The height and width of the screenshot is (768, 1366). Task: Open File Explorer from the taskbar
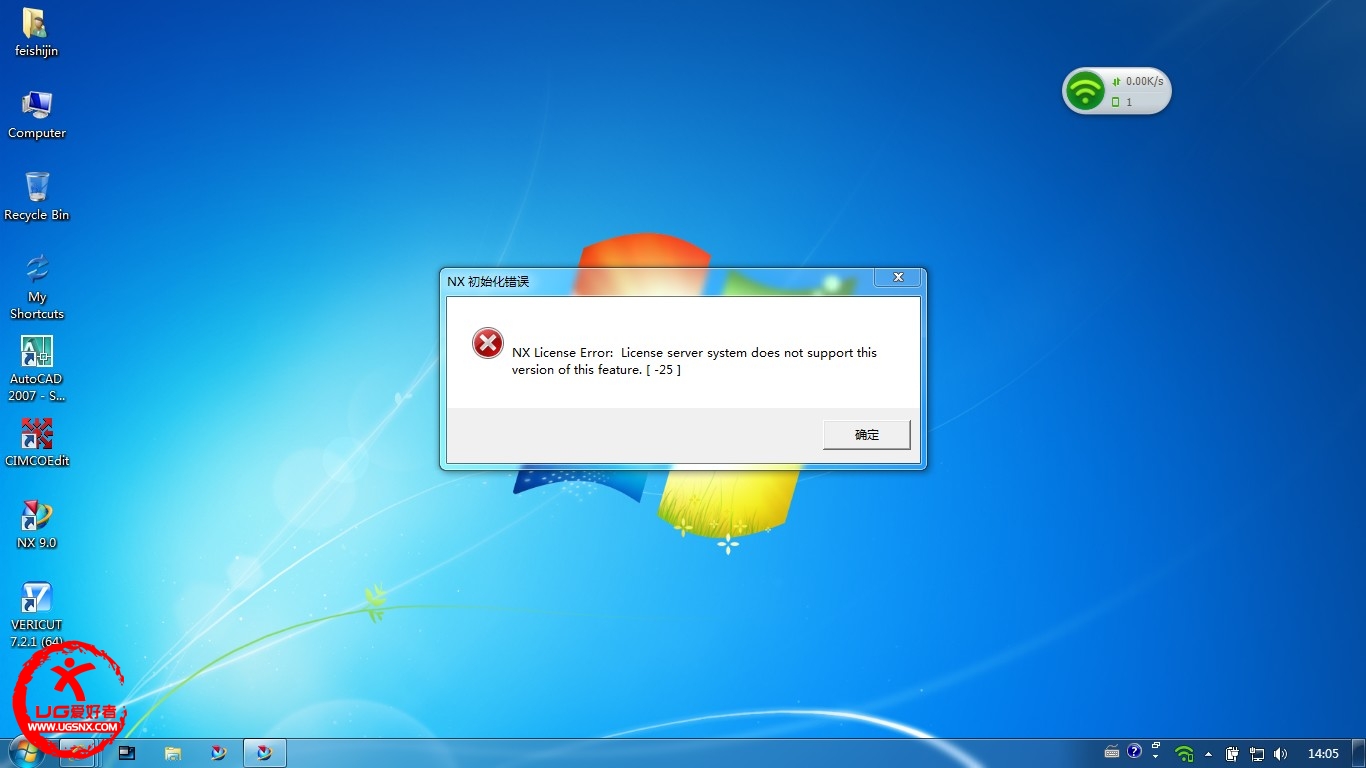[173, 753]
